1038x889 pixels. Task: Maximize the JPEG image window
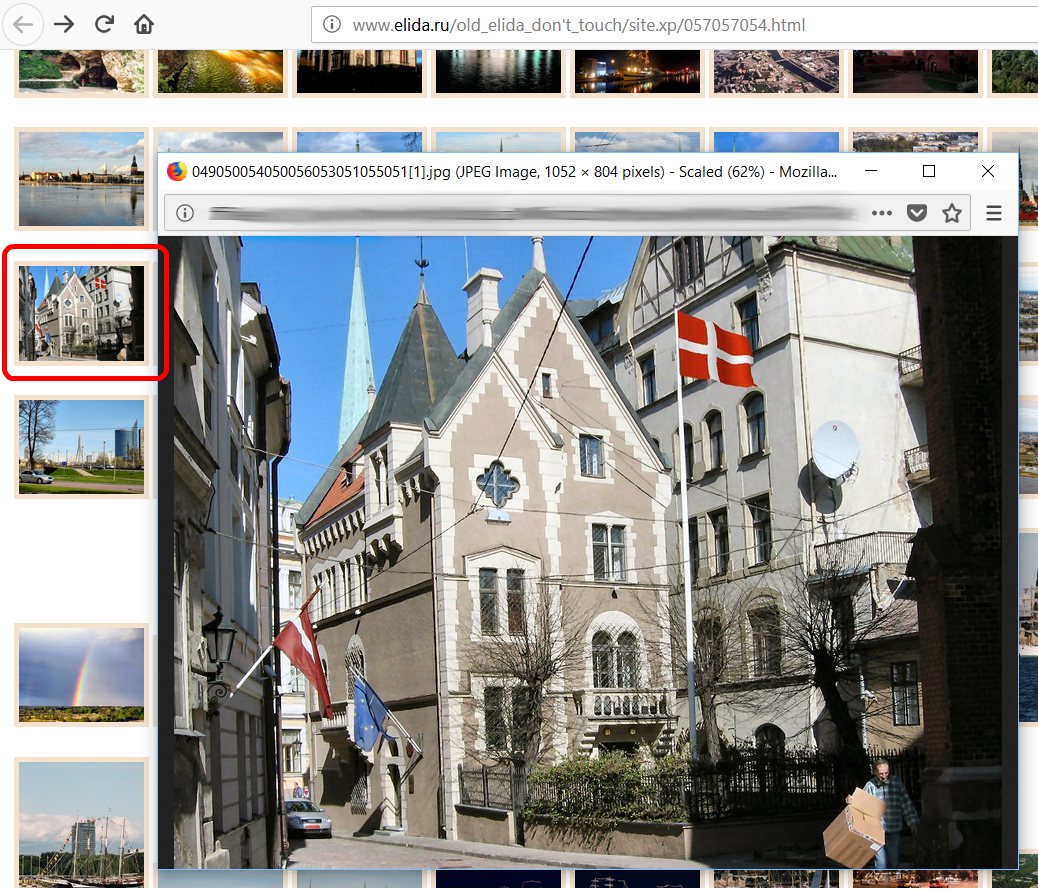pyautogui.click(x=929, y=171)
